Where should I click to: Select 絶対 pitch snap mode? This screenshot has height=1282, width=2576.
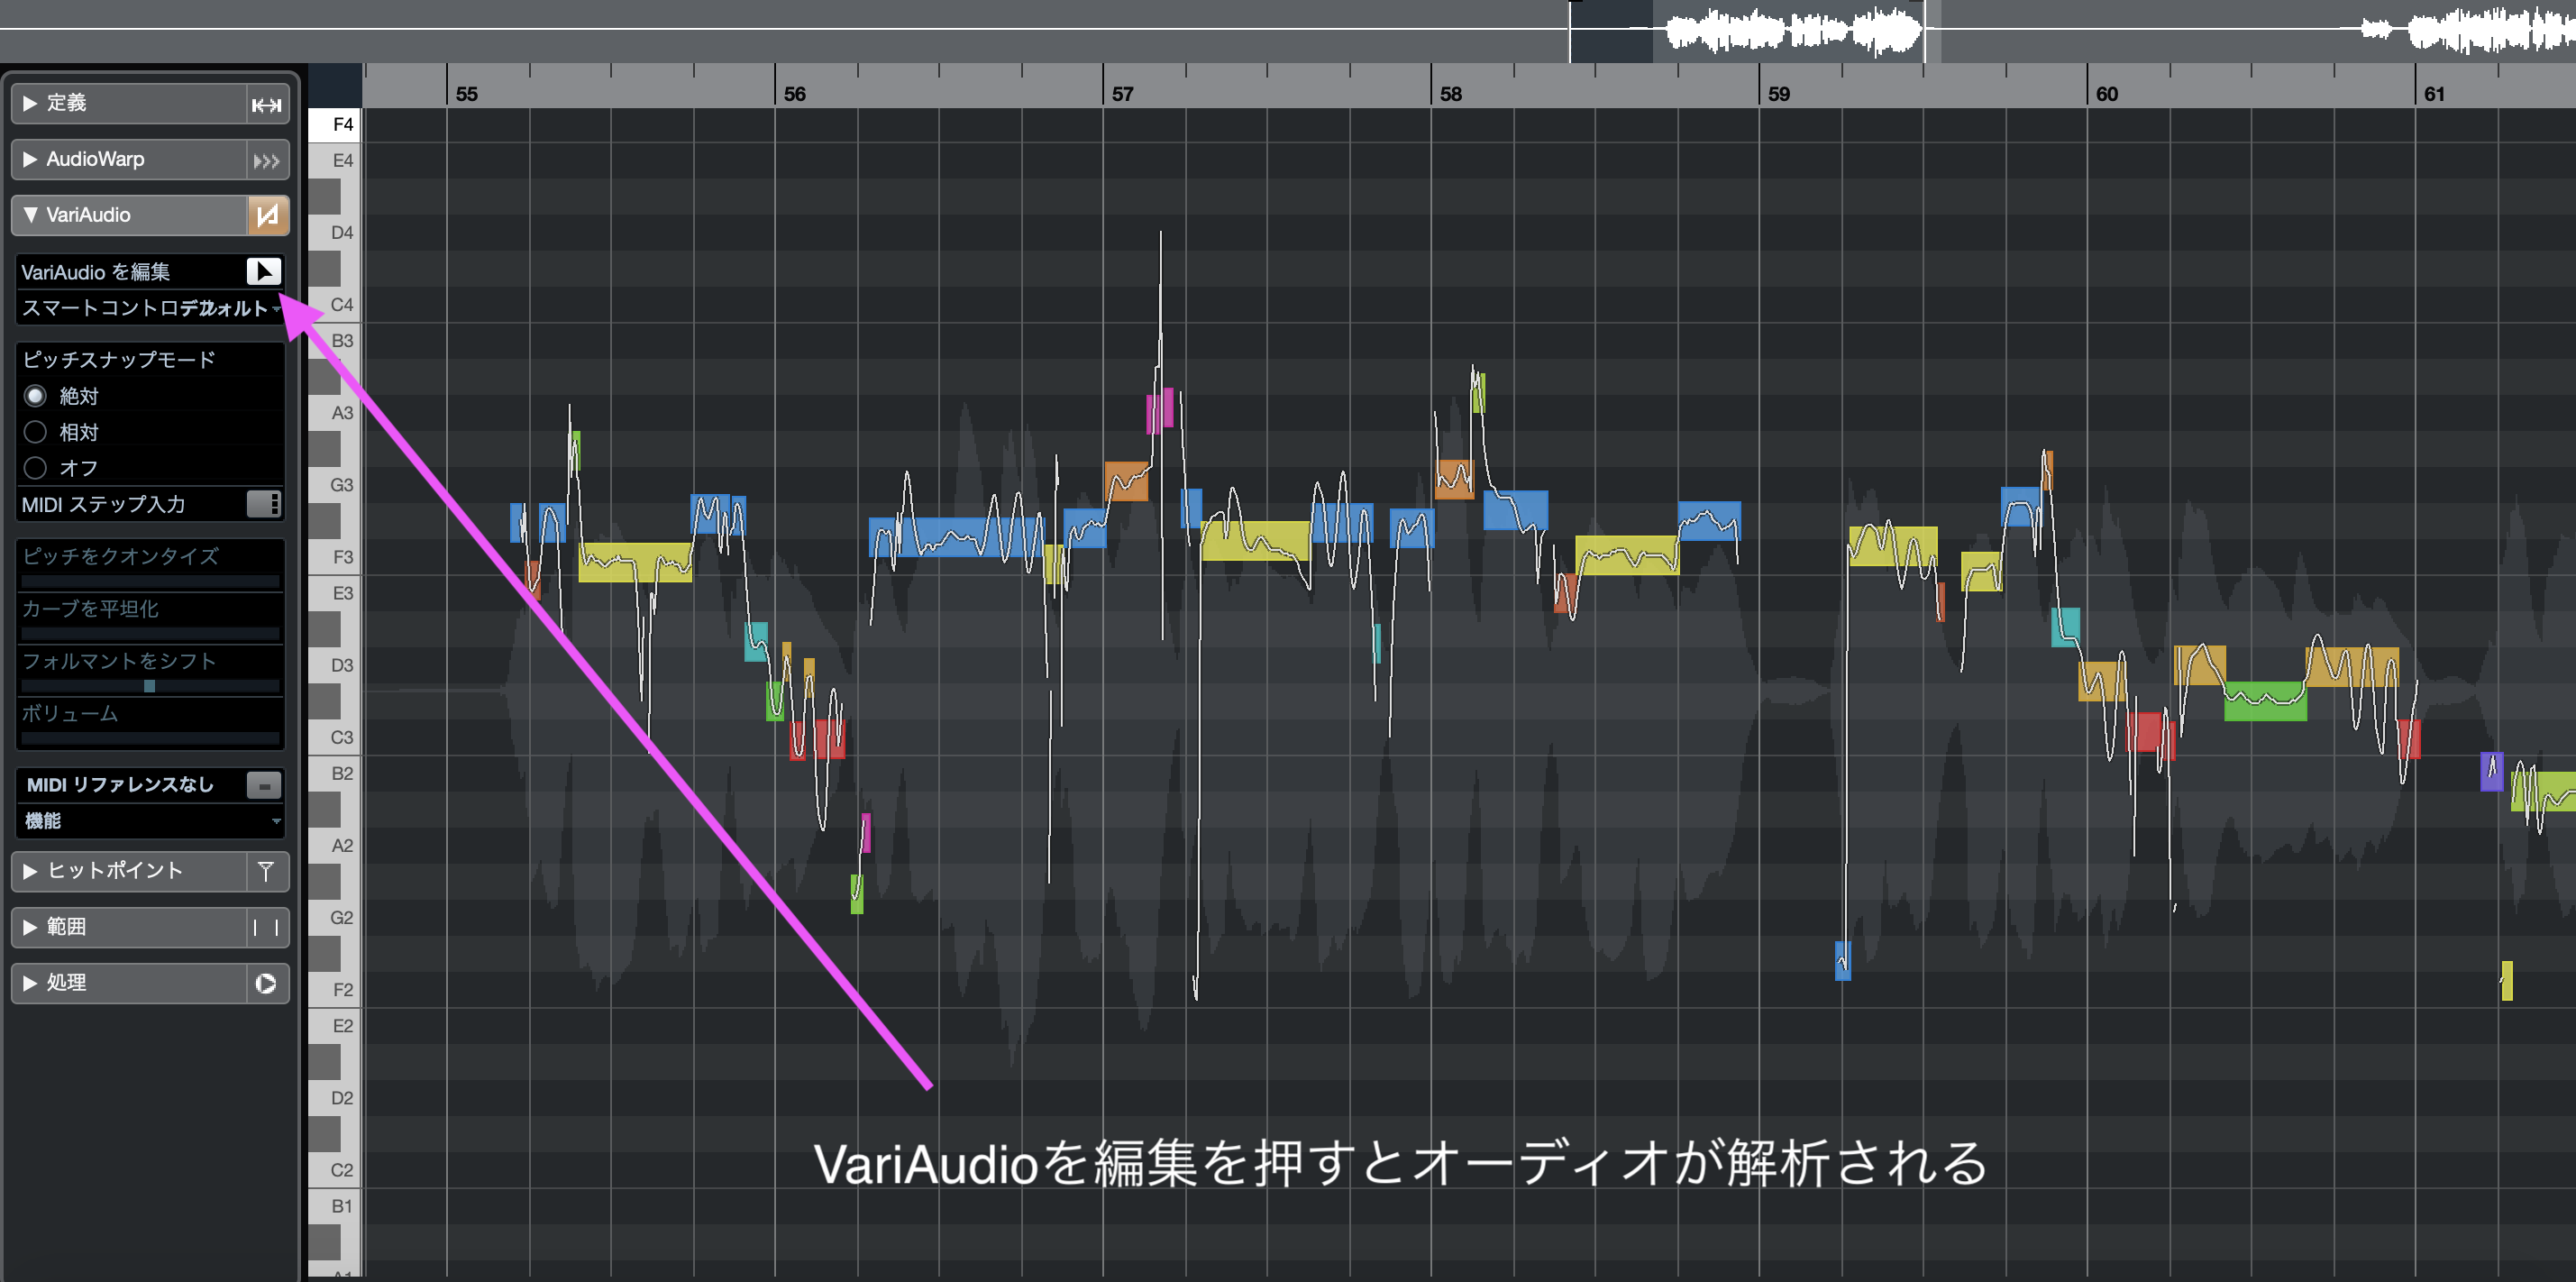point(36,396)
